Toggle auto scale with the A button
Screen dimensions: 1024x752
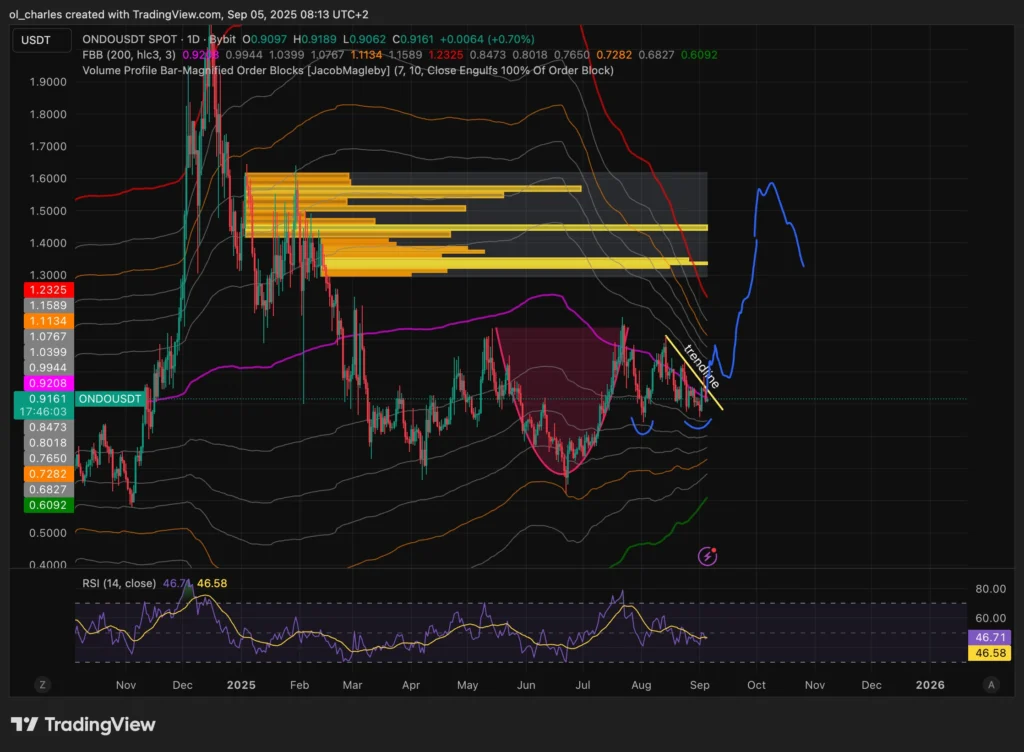pos(990,685)
